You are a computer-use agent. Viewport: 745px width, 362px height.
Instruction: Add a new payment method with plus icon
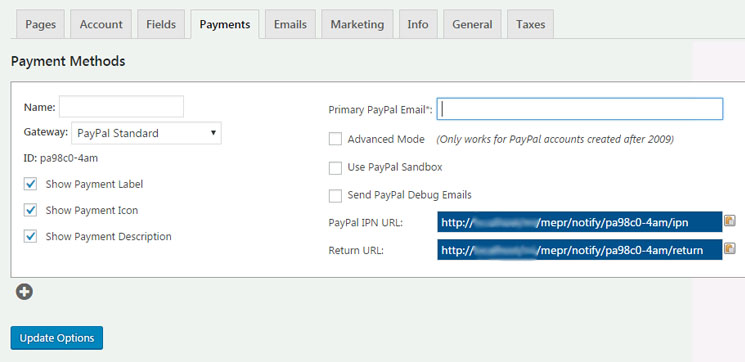[24, 292]
